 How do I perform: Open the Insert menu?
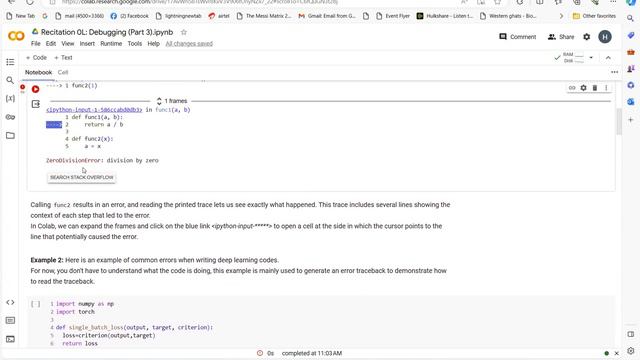[x=87, y=43]
